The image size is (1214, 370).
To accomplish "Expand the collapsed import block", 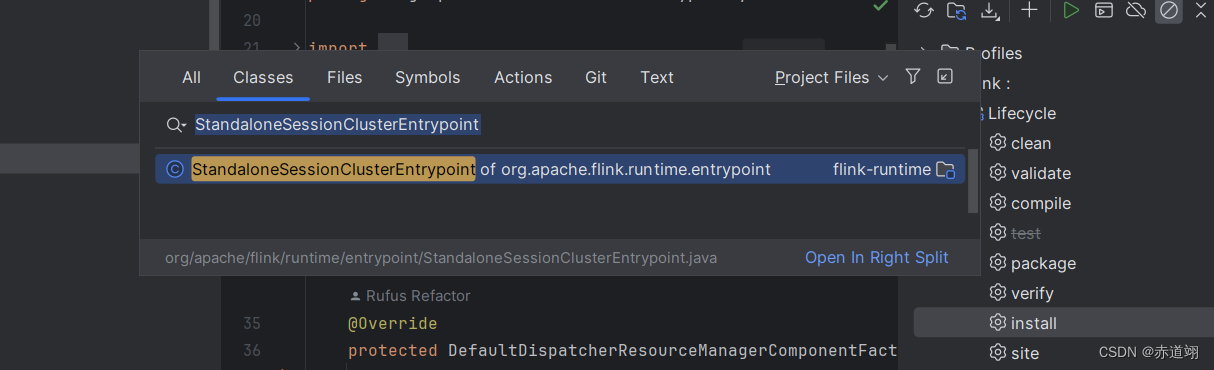I will (x=296, y=47).
